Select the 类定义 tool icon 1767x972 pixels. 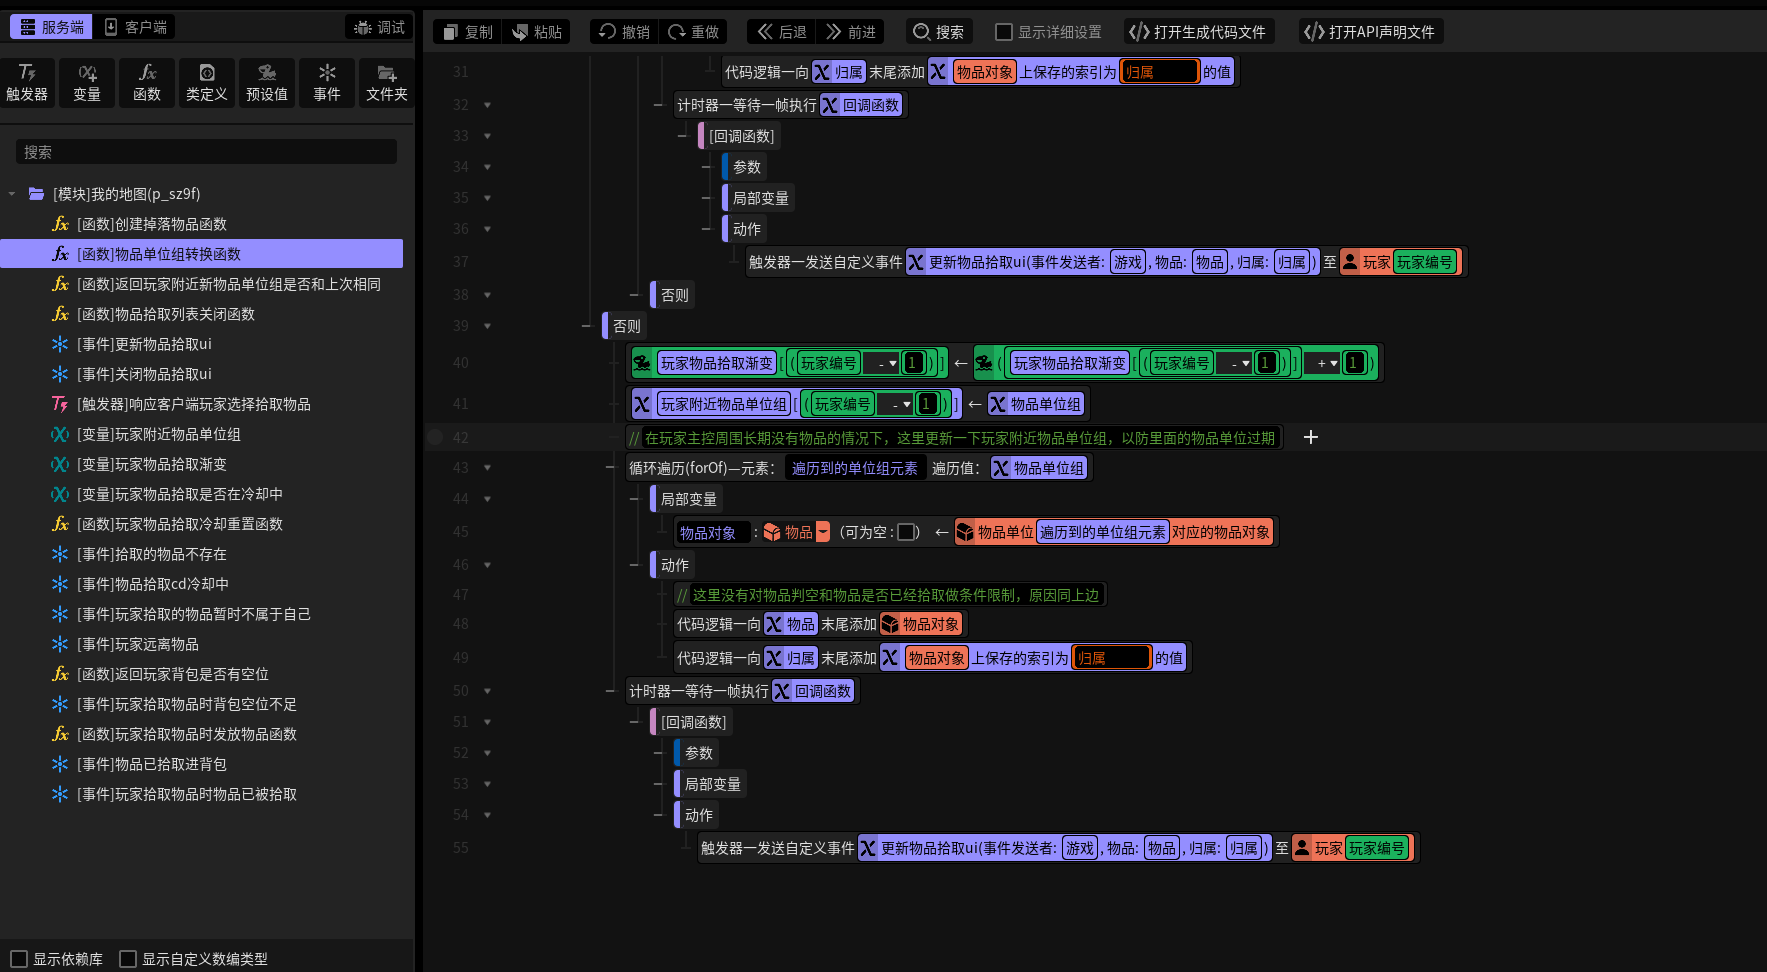207,82
